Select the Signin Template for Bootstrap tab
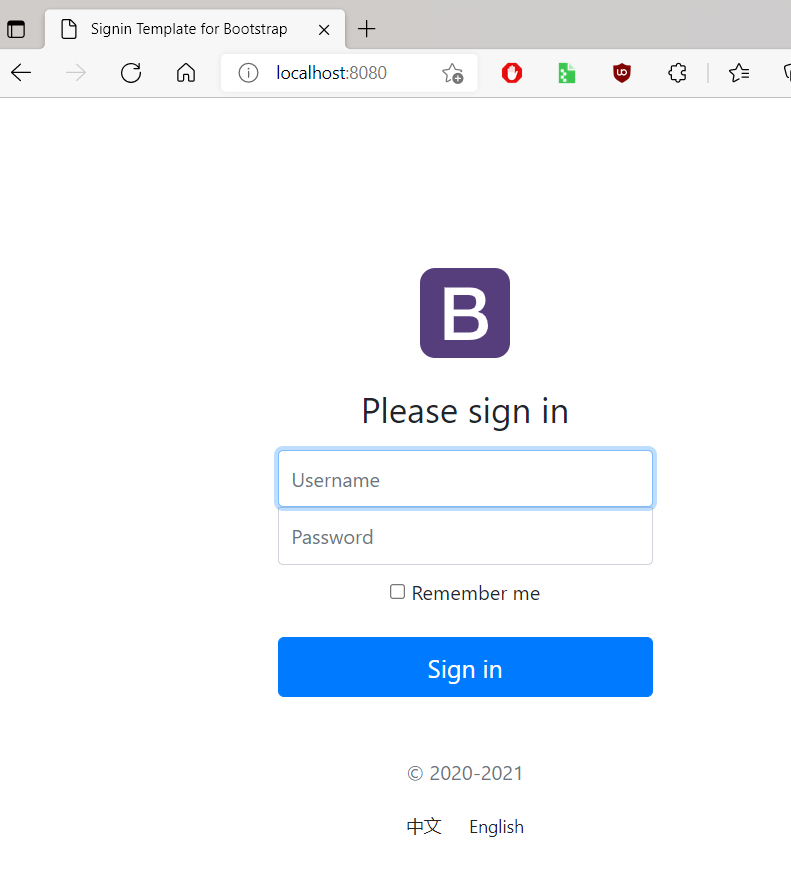The width and height of the screenshot is (791, 885). (x=188, y=29)
